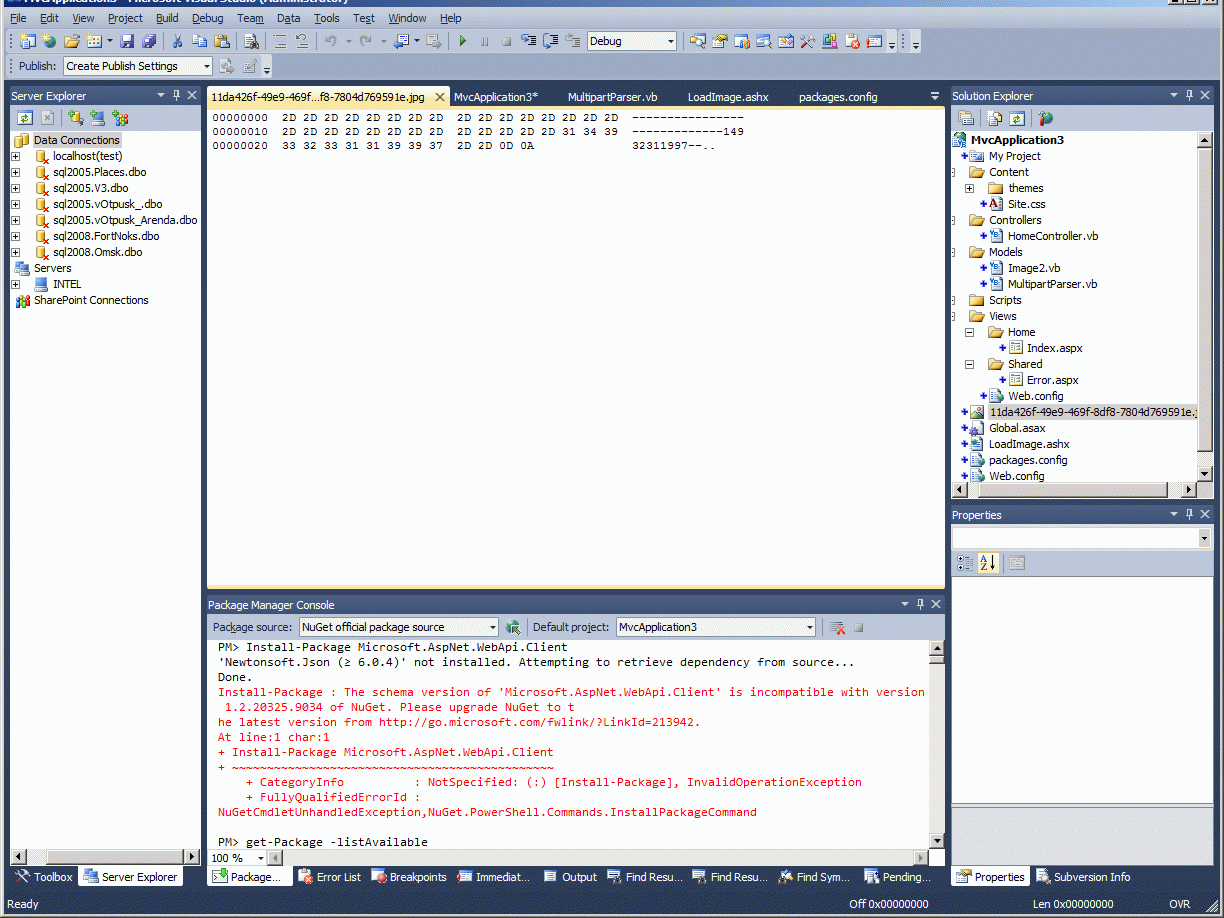The width and height of the screenshot is (1224, 918).
Task: Switch to LoadImage.ashx tab
Action: [728, 97]
